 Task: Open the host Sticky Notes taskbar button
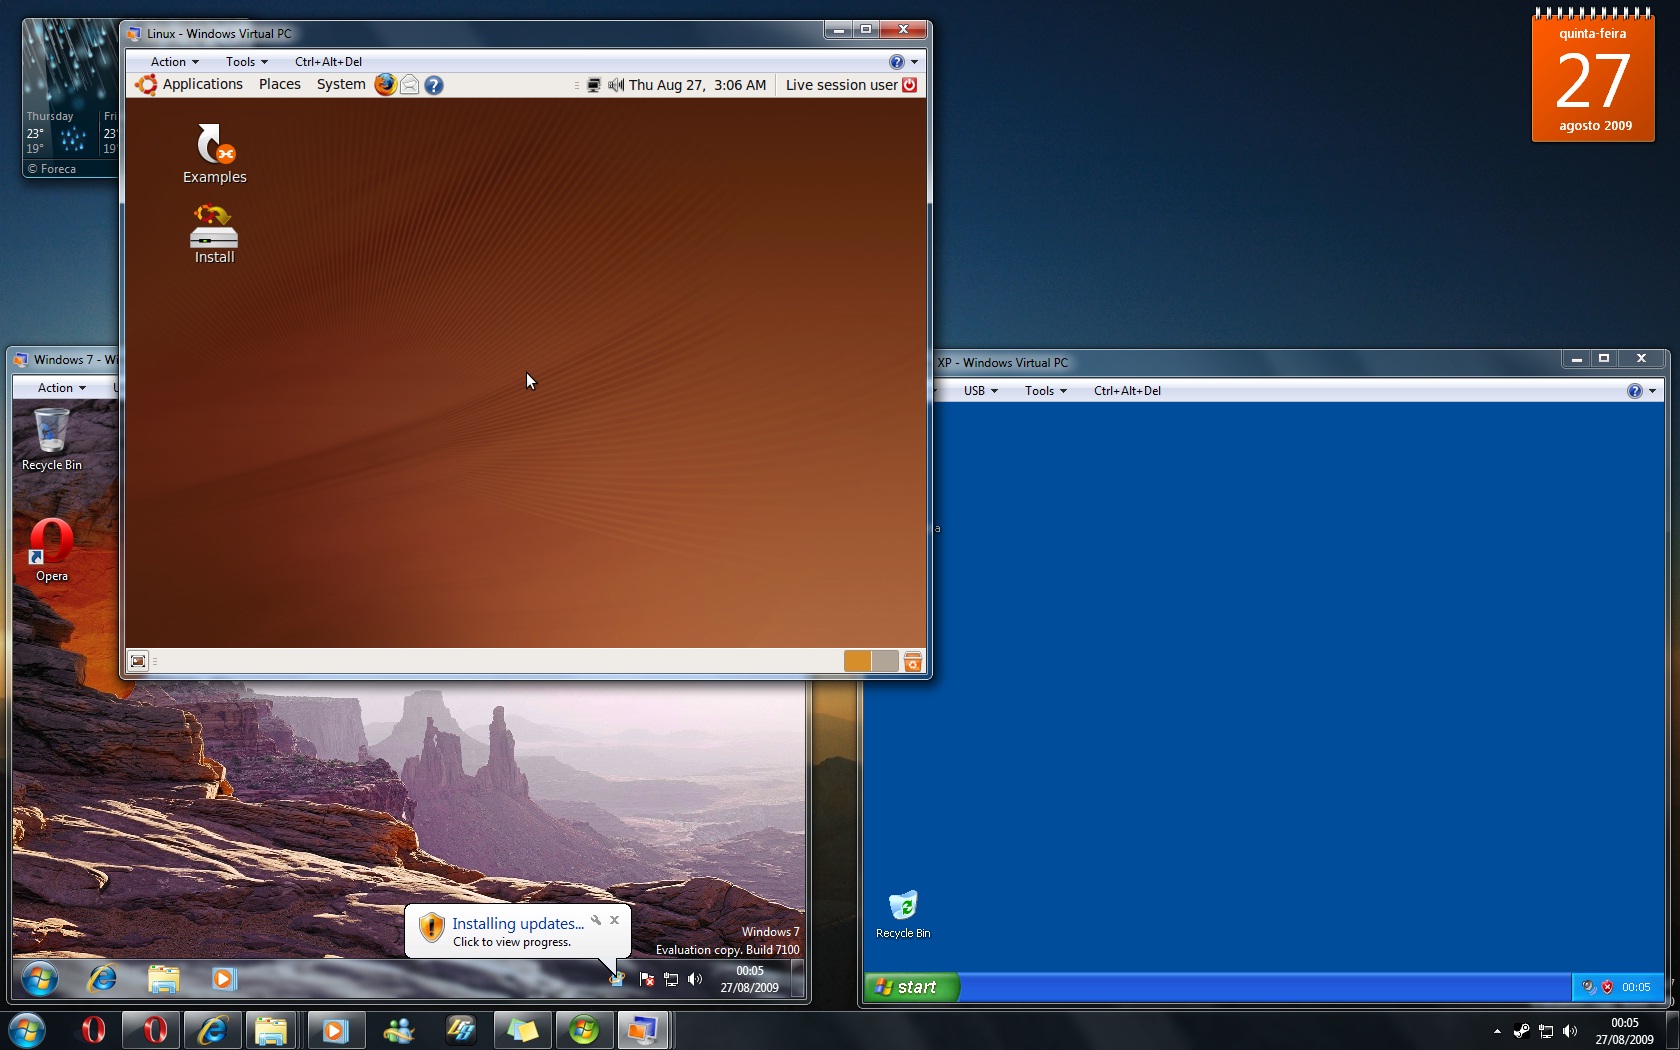pos(523,1030)
